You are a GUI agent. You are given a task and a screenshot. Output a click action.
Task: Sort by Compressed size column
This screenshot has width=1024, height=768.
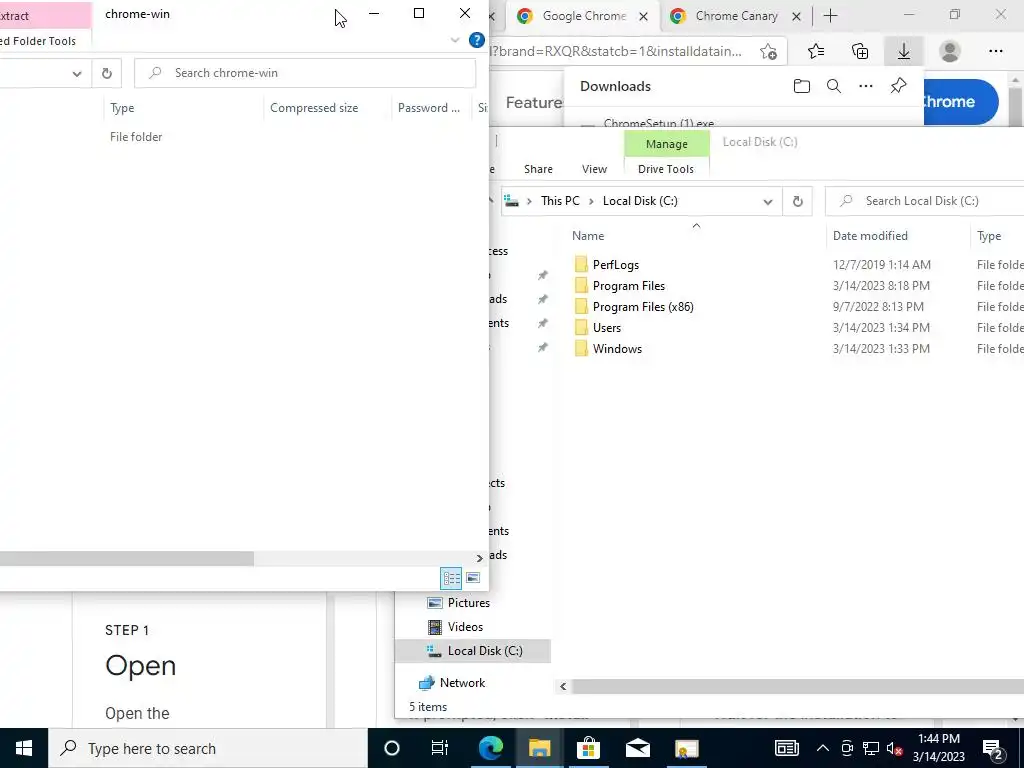coord(314,108)
